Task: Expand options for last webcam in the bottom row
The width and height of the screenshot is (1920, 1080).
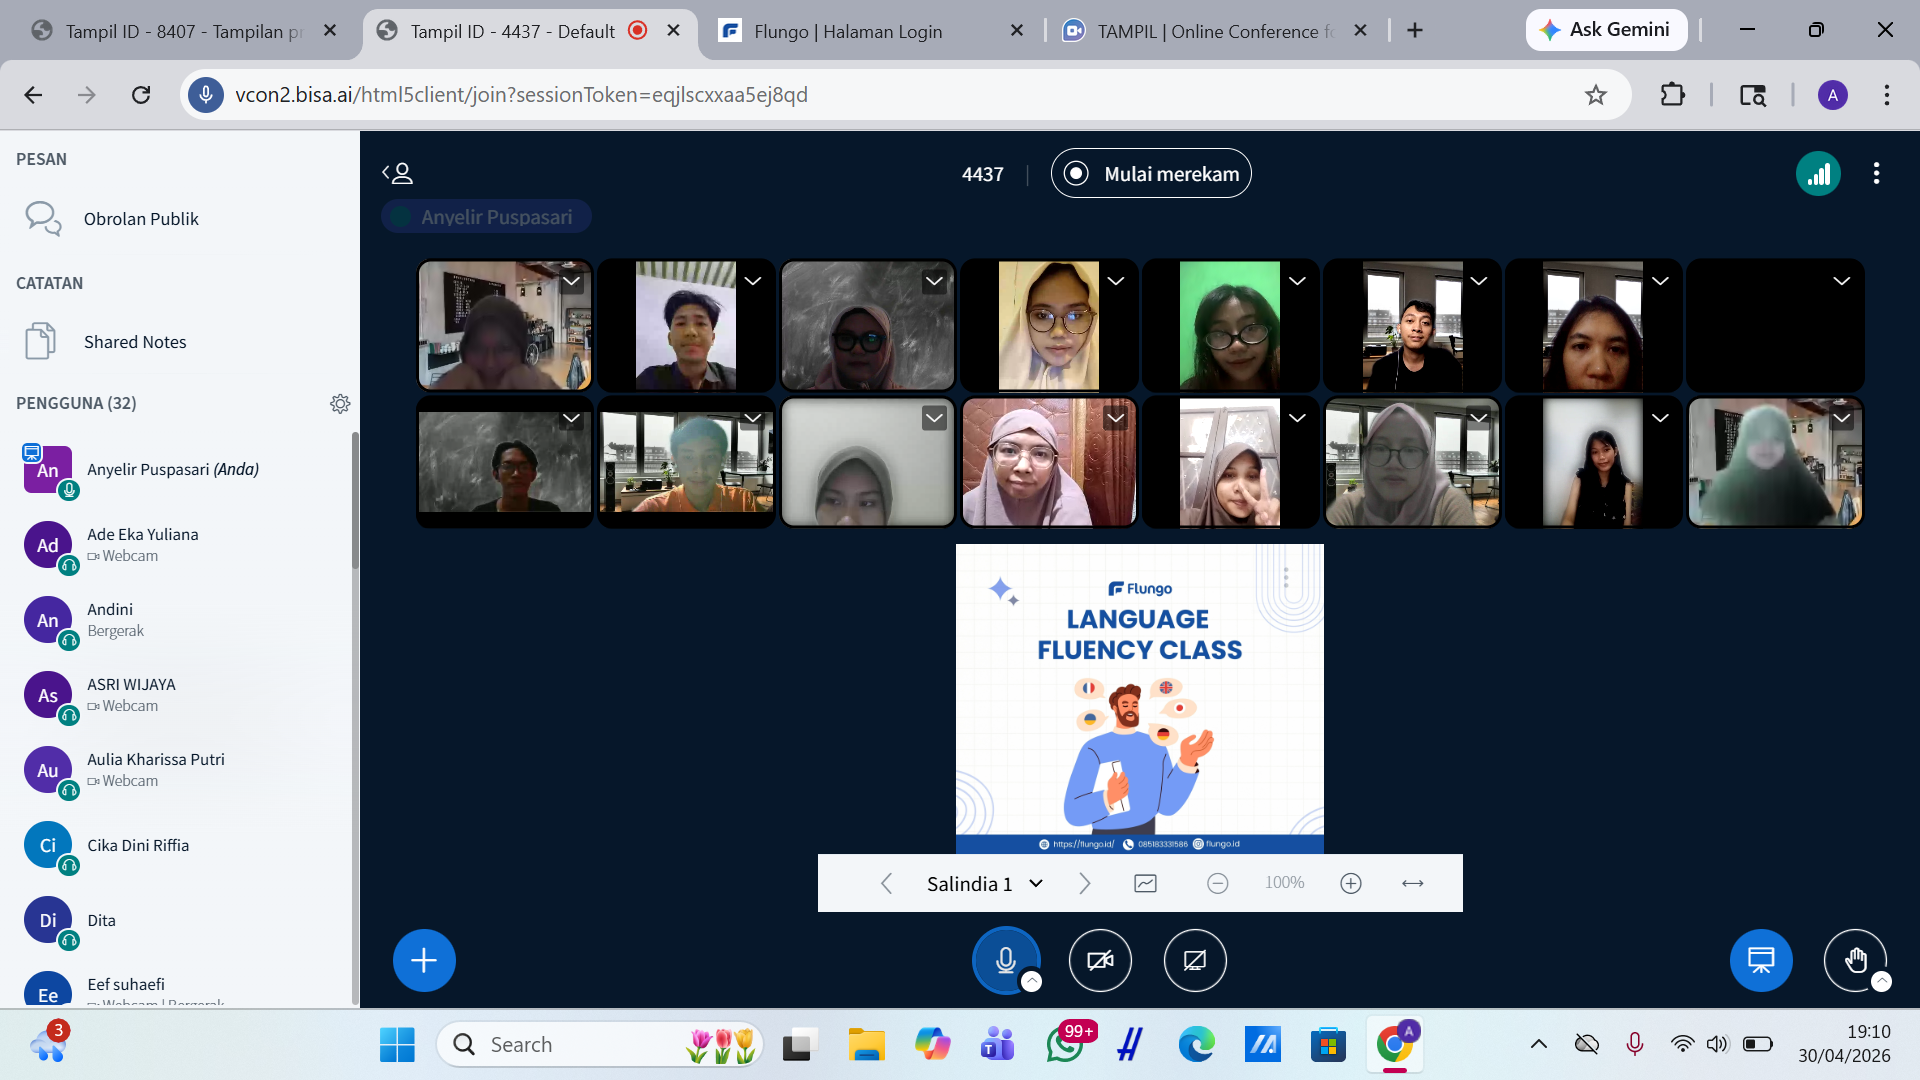Action: [1841, 418]
